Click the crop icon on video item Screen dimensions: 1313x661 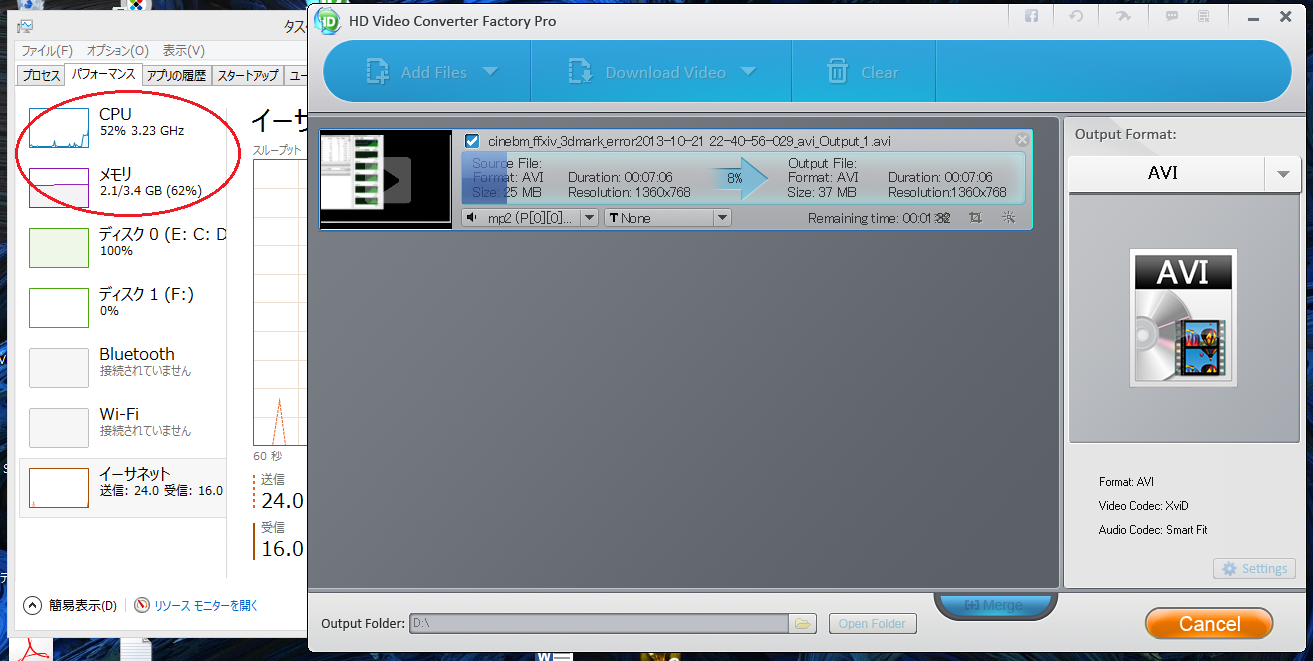[x=975, y=217]
